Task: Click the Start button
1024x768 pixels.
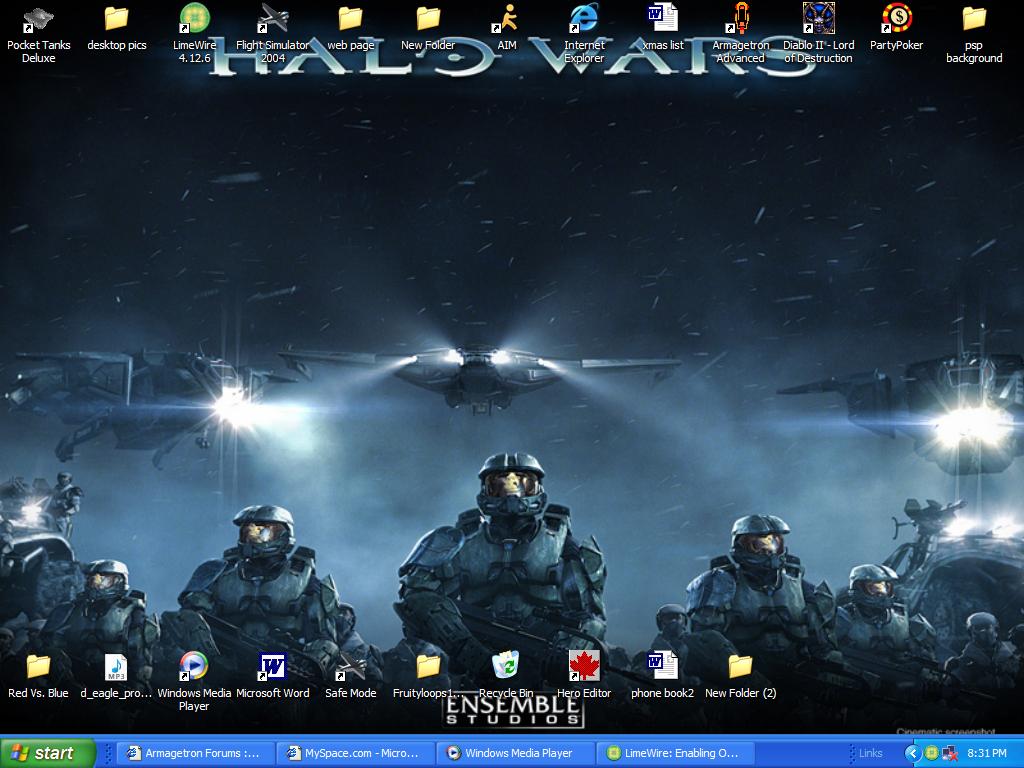Action: coord(48,753)
